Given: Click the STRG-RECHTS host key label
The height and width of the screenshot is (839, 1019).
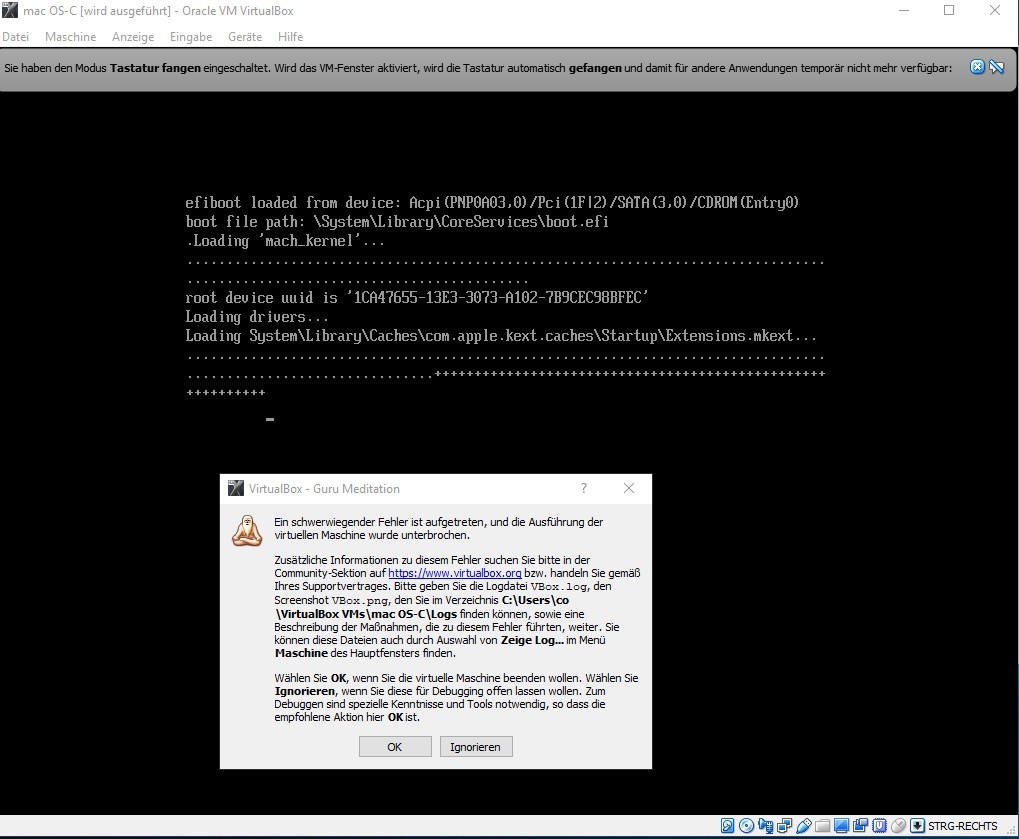Looking at the screenshot, I should [x=962, y=826].
